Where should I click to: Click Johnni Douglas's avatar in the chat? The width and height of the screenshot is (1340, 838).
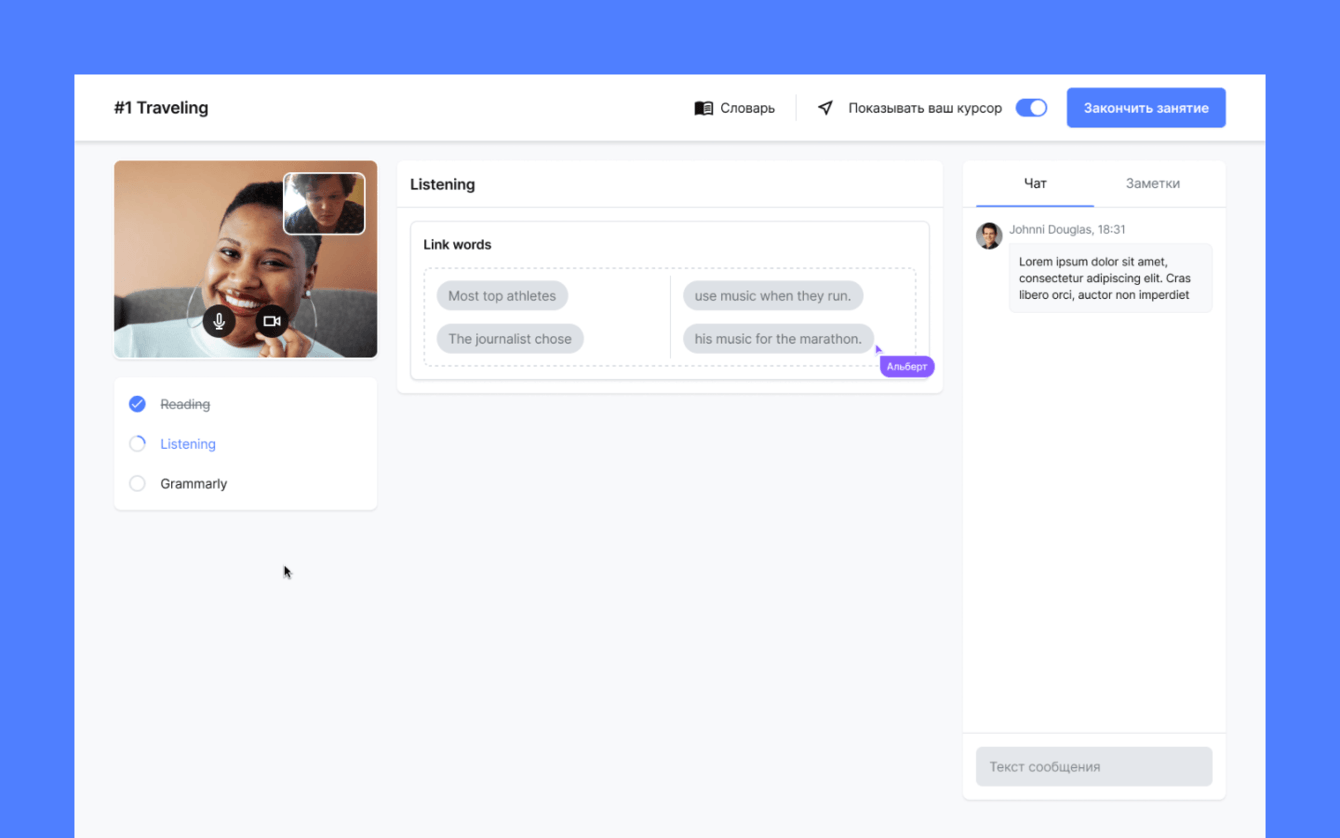tap(989, 236)
